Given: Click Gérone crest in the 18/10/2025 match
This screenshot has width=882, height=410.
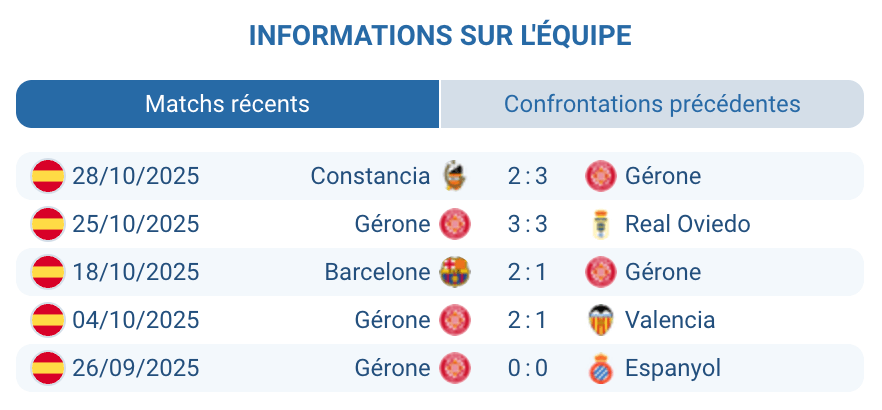Looking at the screenshot, I should coord(600,272).
